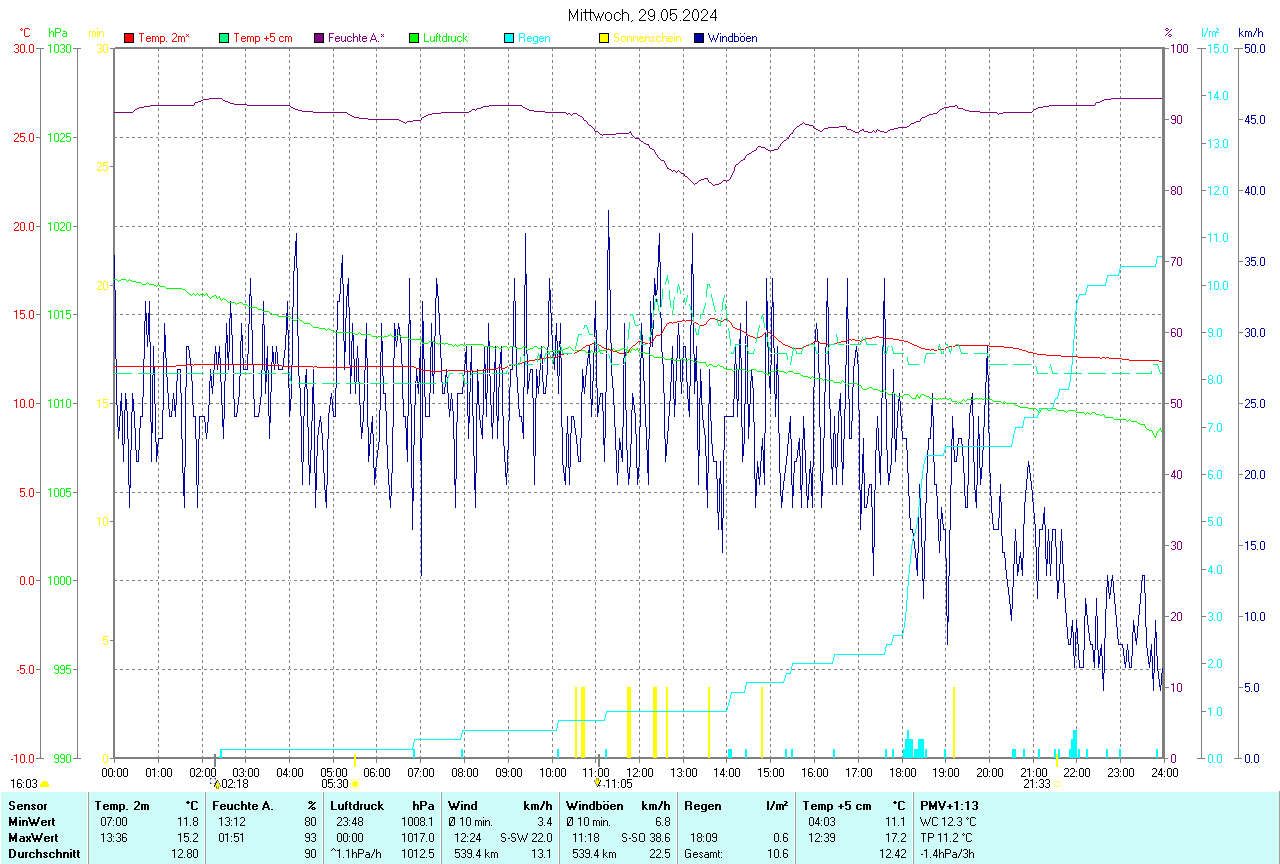1280x864 pixels.
Task: Click the purple Feuchte A. legend swatch
Action: 319,38
